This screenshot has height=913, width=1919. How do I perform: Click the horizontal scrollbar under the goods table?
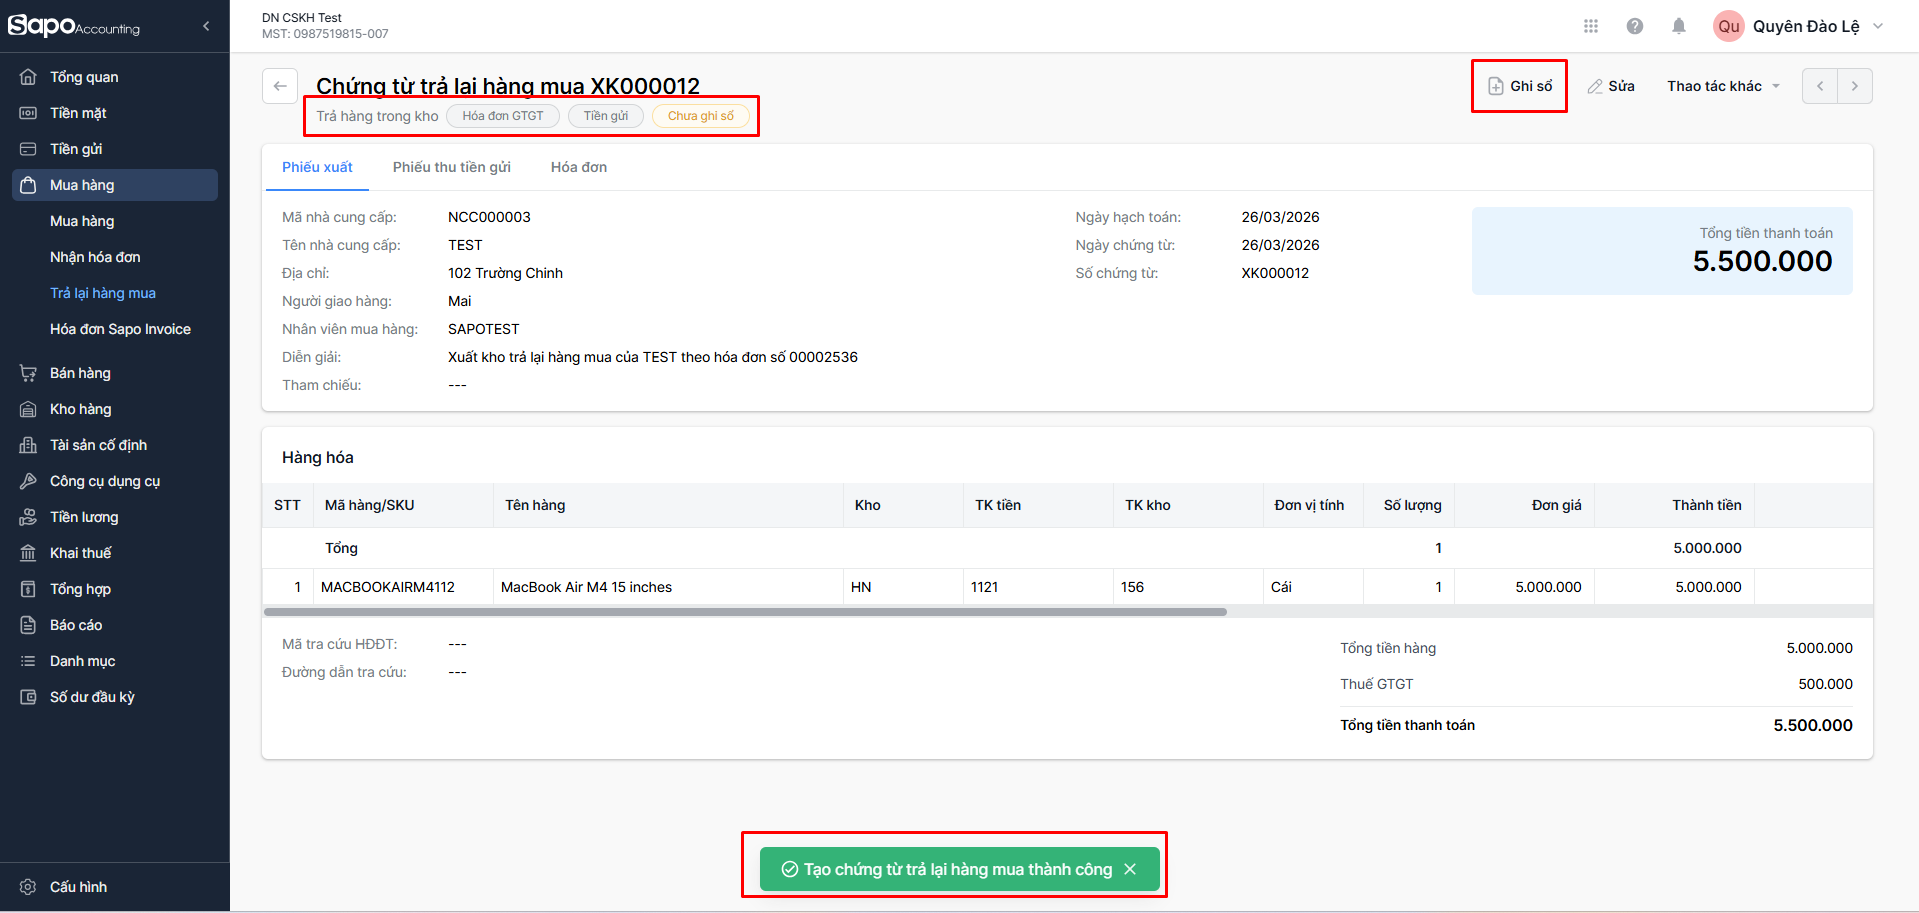(745, 612)
